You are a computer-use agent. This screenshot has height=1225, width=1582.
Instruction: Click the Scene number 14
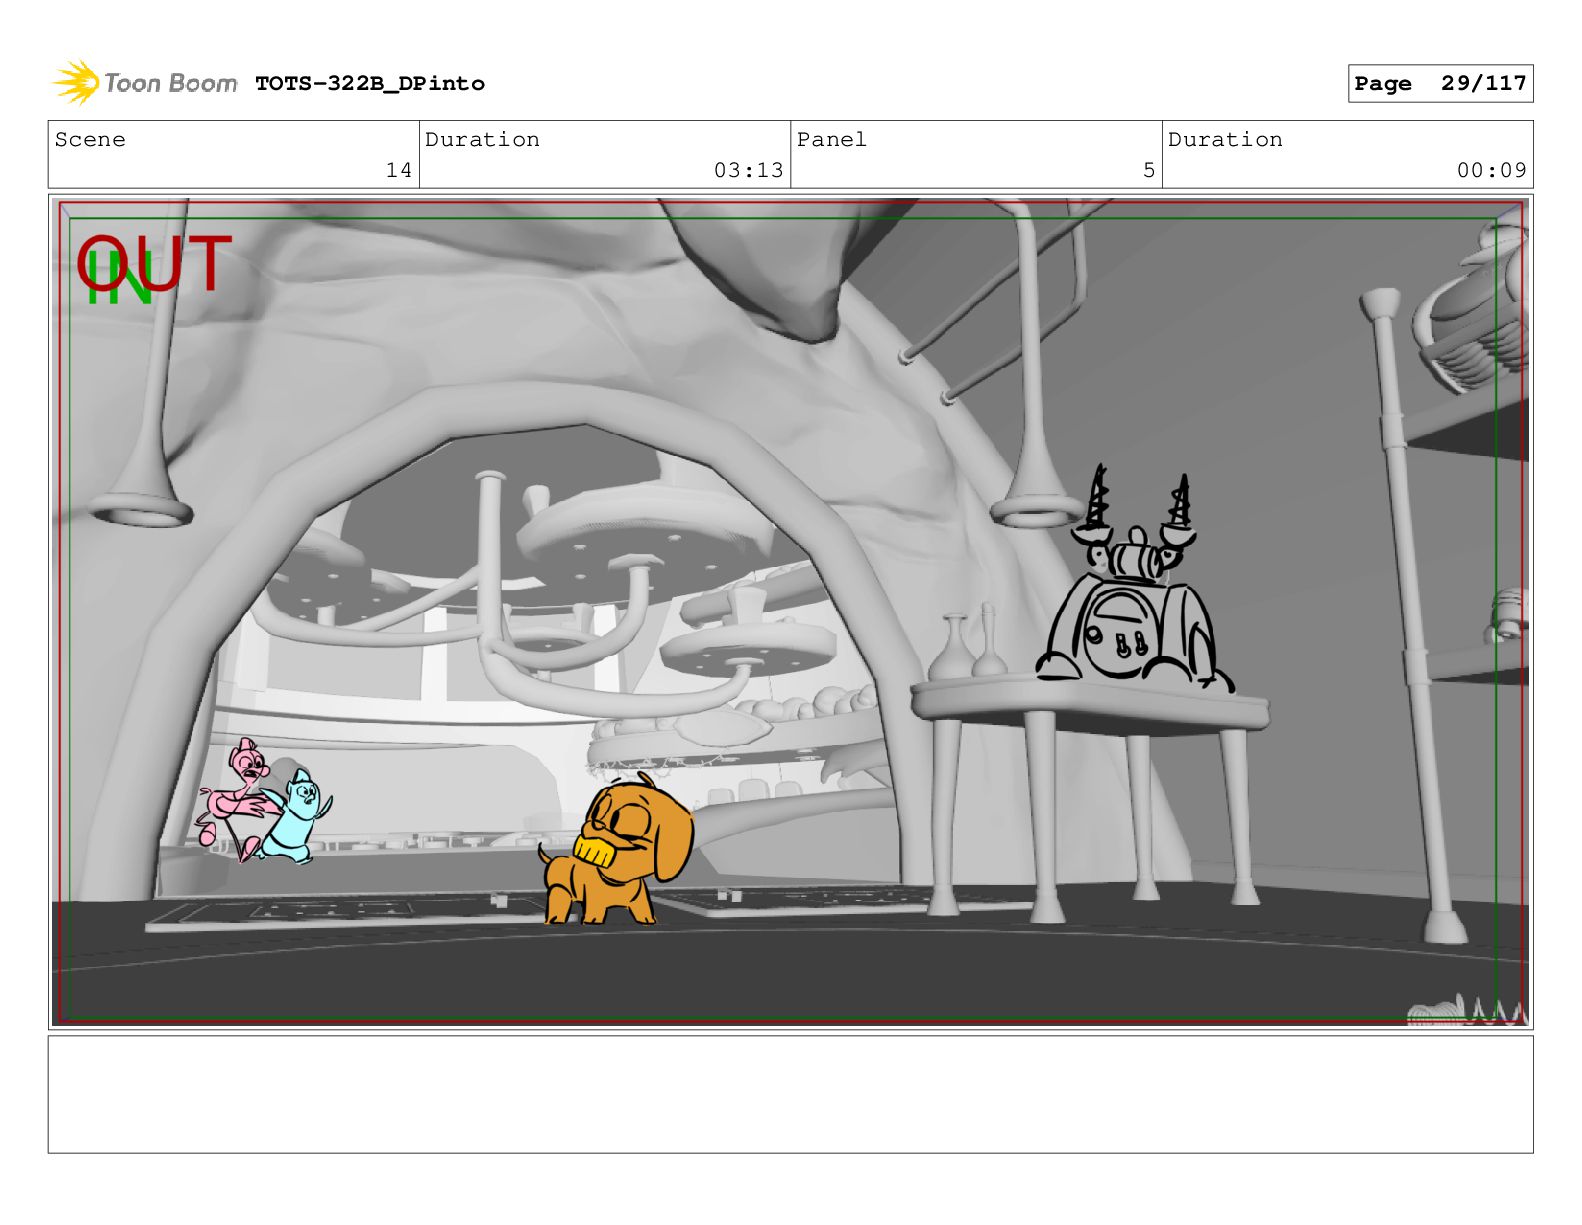(x=399, y=170)
